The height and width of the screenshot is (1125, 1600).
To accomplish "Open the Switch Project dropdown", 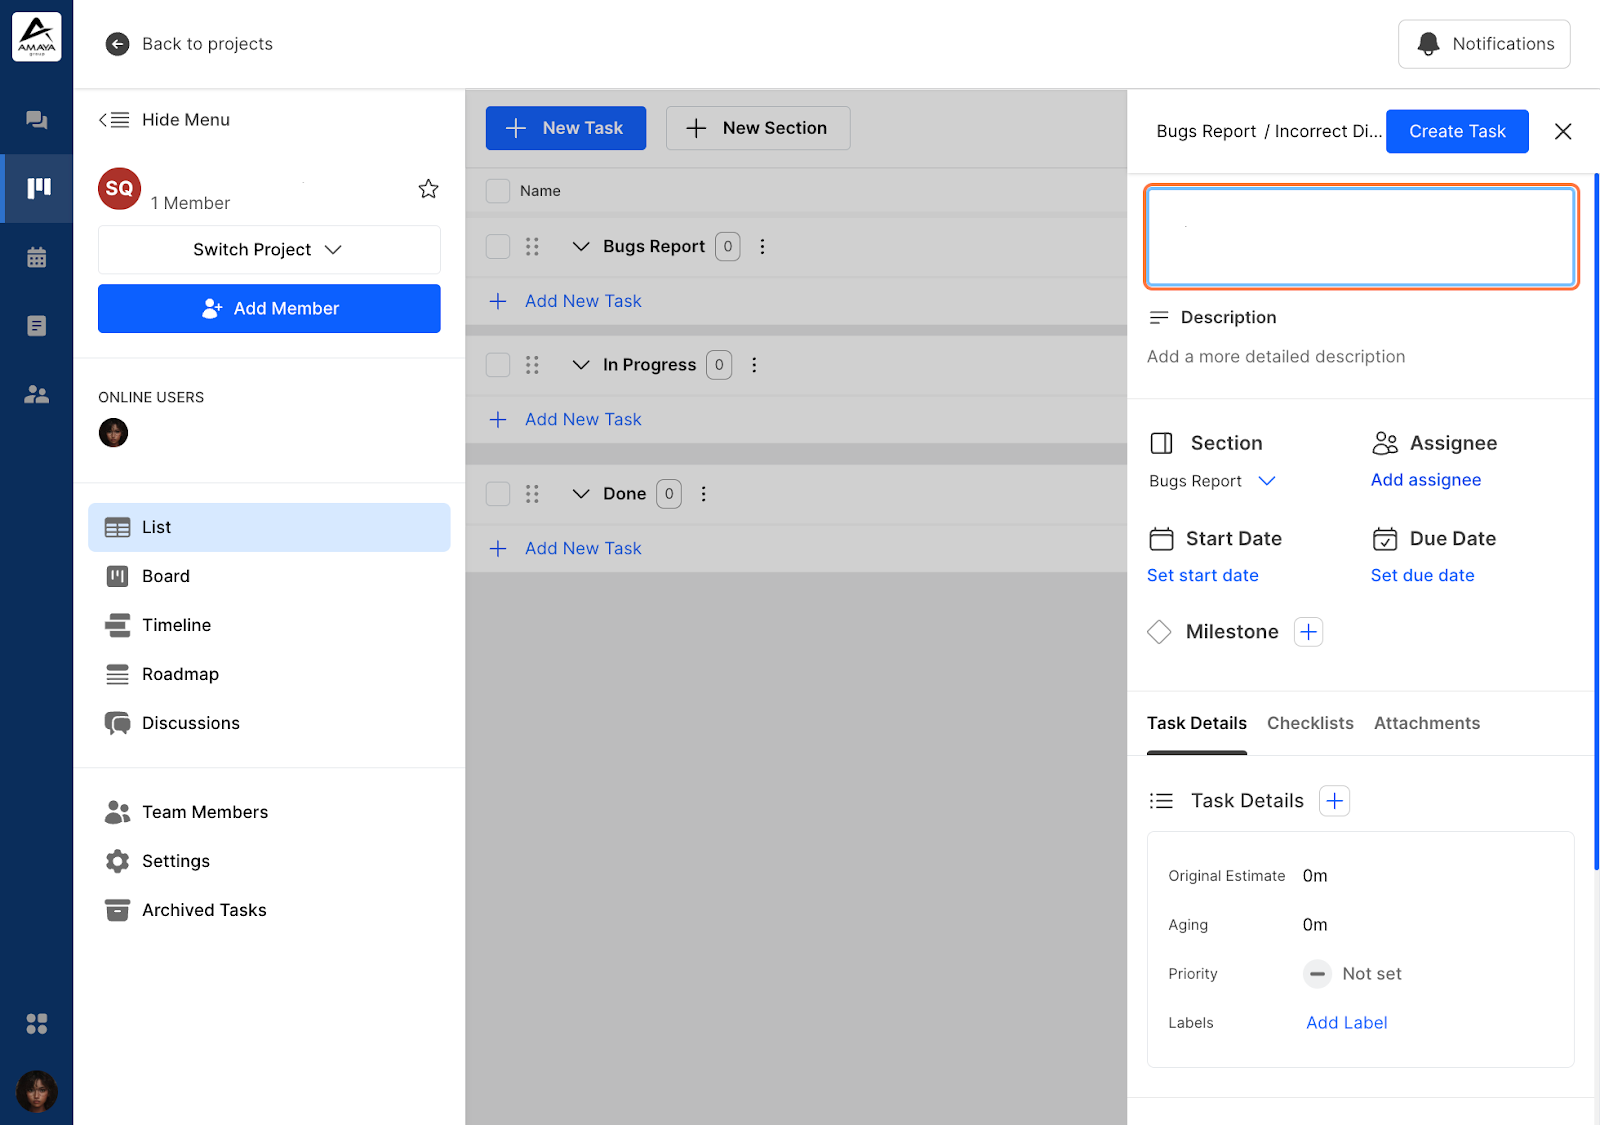I will (x=269, y=250).
